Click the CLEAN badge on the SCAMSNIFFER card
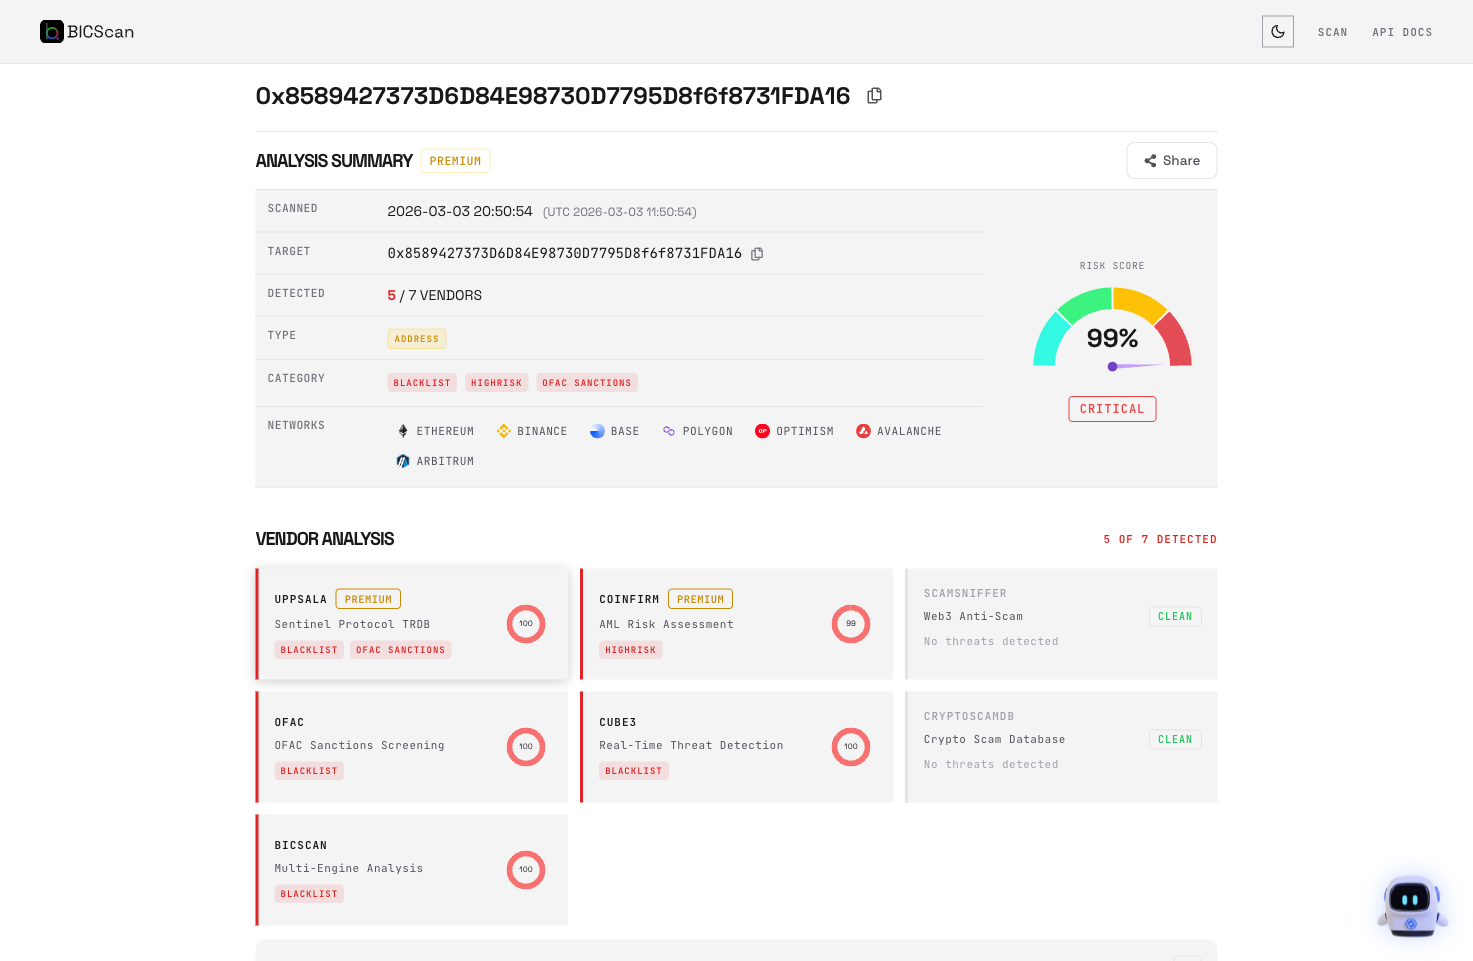 [x=1175, y=616]
